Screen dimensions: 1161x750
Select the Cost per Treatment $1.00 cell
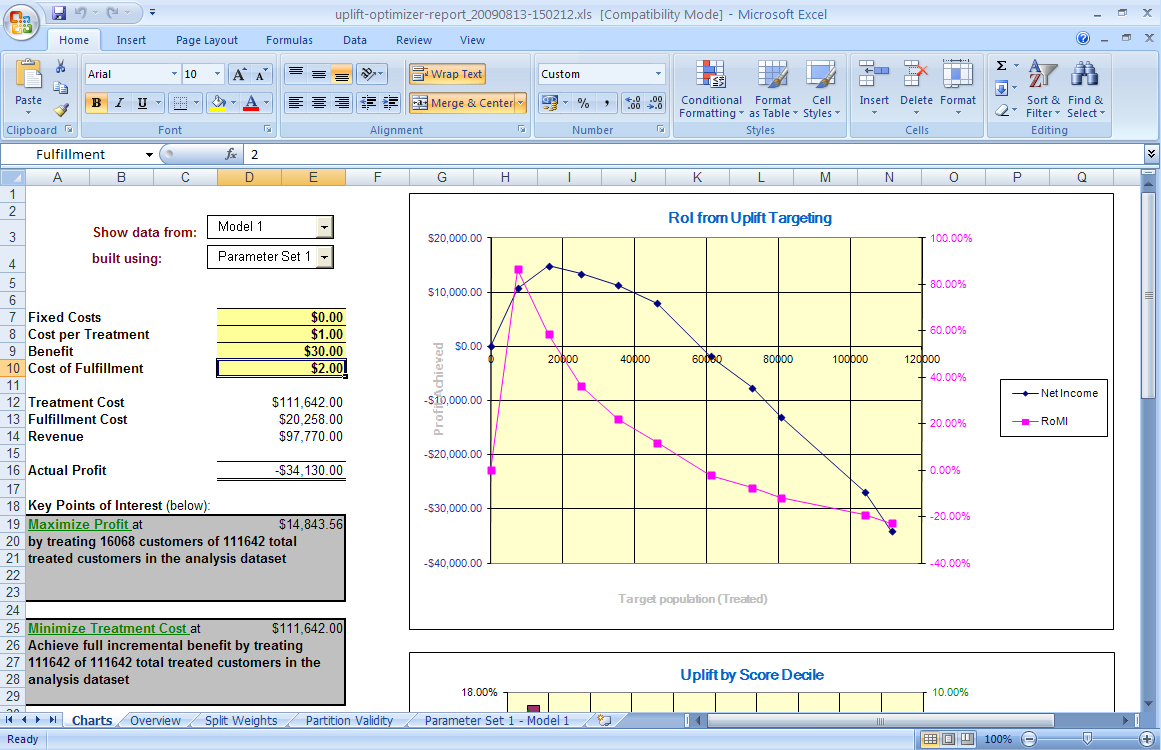click(x=281, y=335)
